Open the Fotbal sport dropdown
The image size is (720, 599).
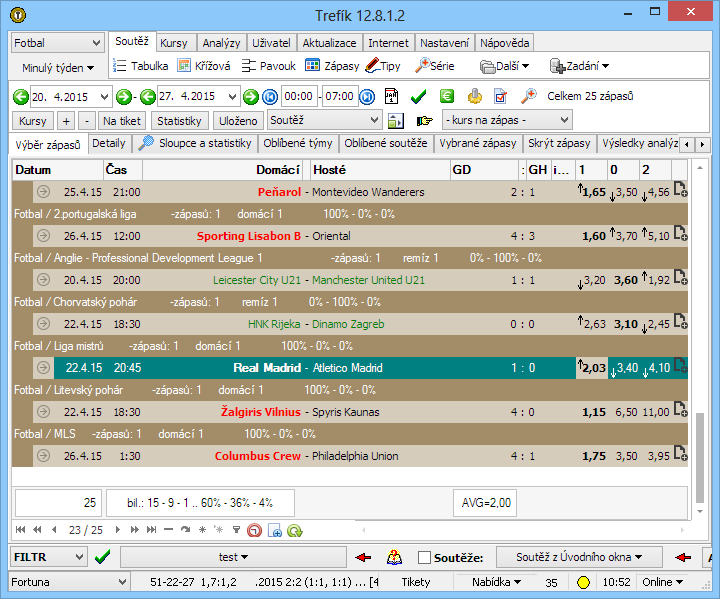pyautogui.click(x=56, y=43)
